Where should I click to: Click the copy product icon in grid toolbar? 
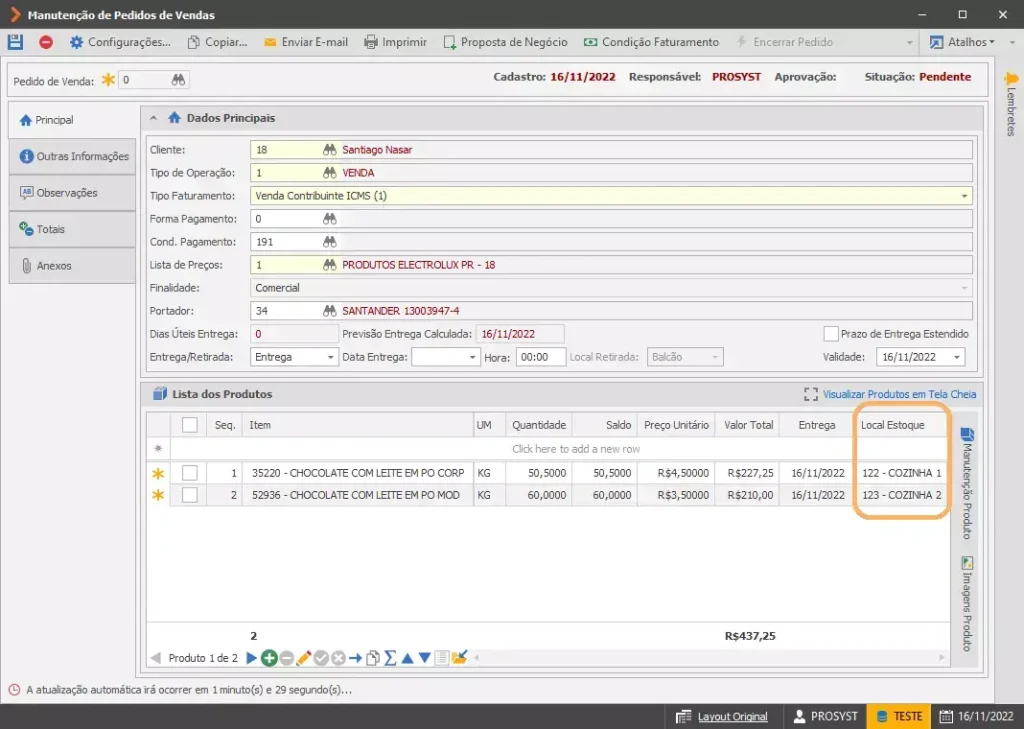pyautogui.click(x=373, y=658)
